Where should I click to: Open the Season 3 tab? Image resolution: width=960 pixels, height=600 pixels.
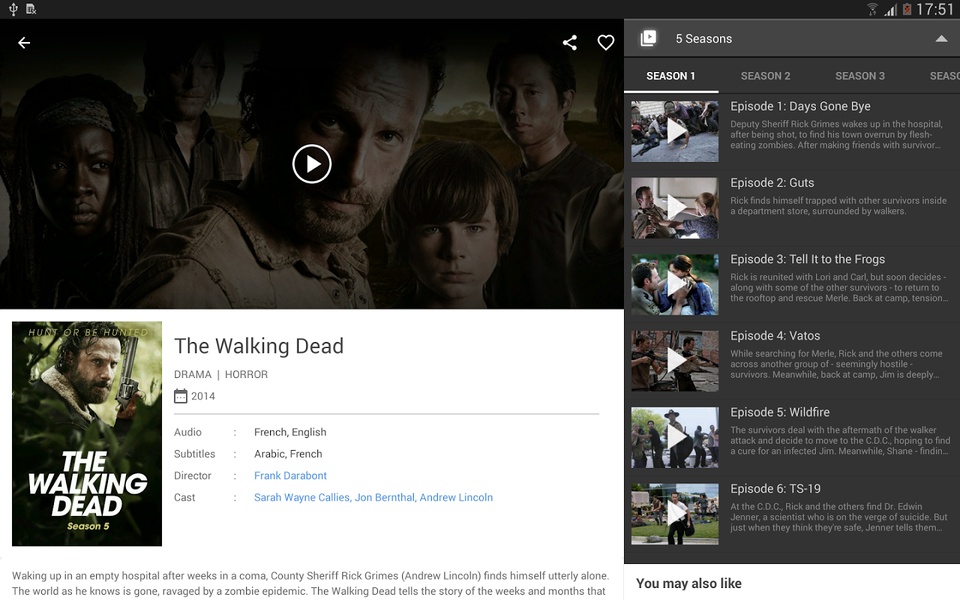860,76
